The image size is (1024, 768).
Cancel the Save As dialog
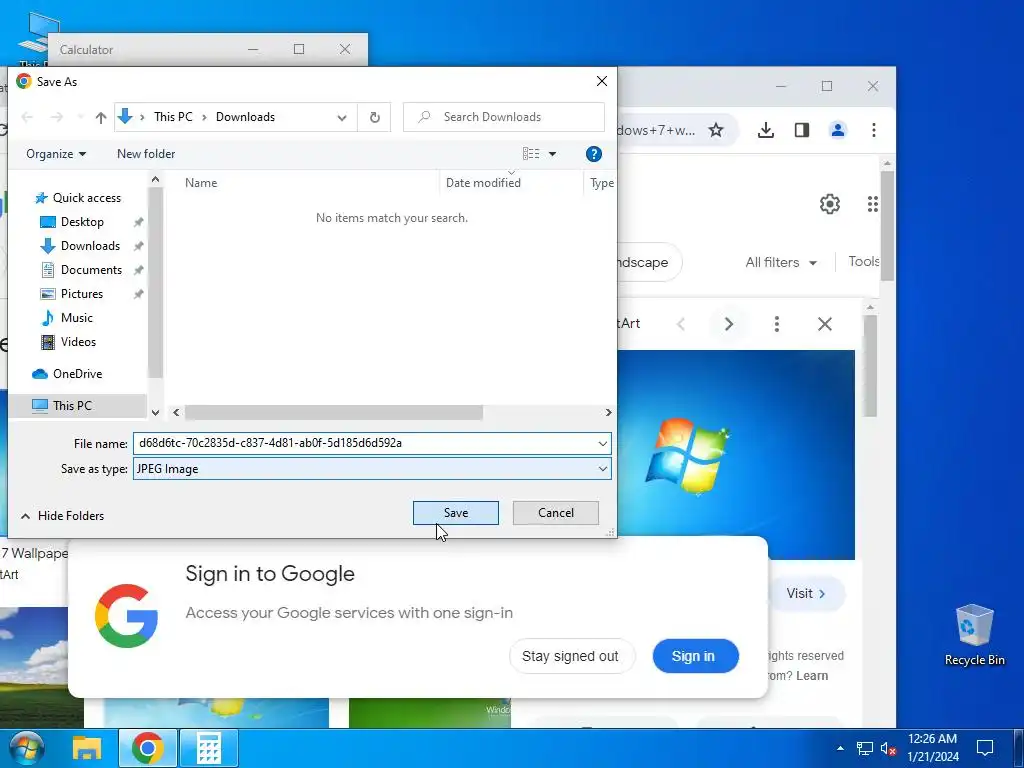coord(556,513)
